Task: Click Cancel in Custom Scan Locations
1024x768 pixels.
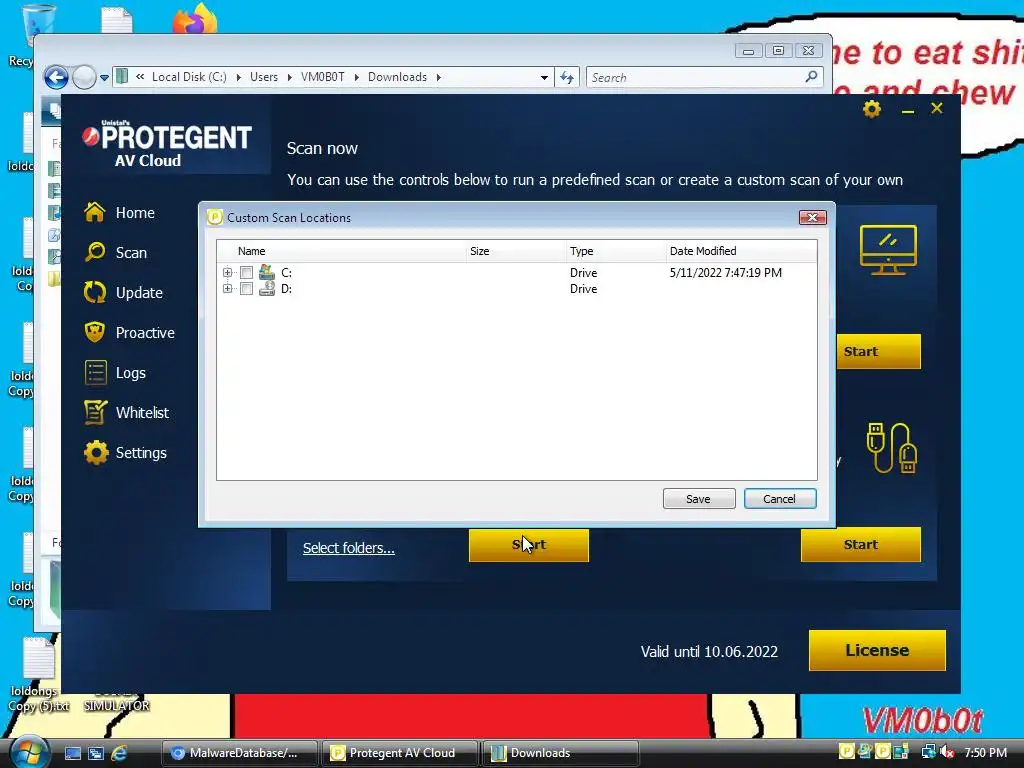Action: [x=780, y=498]
